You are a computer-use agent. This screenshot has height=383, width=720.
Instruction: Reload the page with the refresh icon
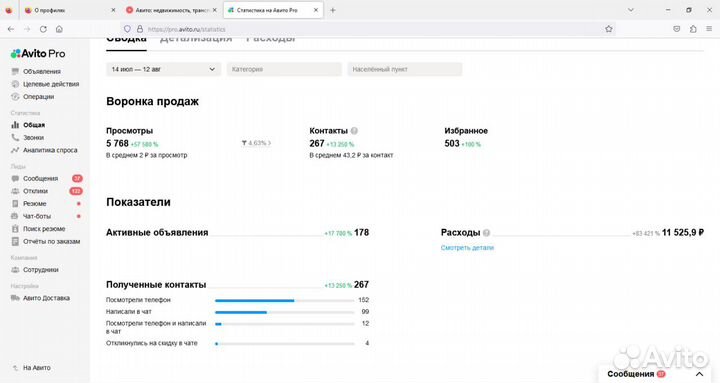(43, 29)
